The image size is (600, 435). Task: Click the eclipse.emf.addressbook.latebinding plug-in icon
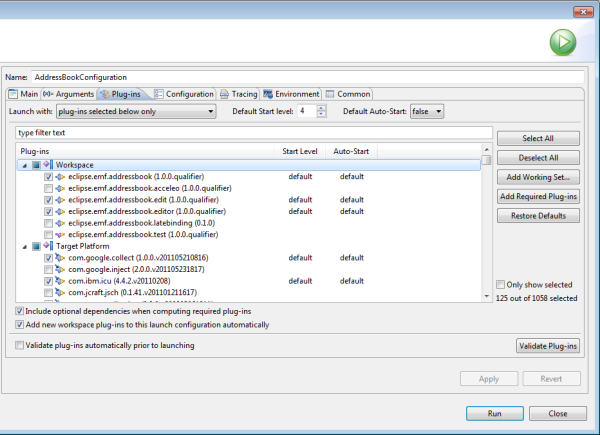coord(60,222)
